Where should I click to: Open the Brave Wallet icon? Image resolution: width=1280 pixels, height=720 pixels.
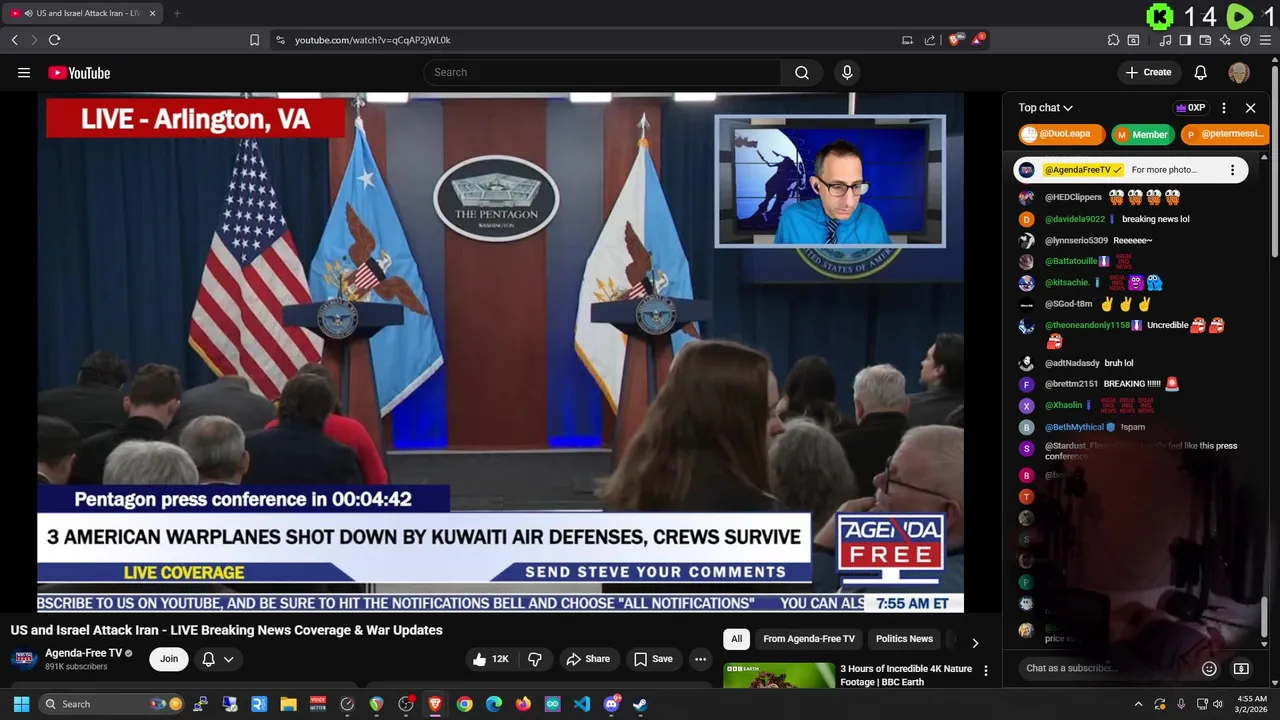pos(1205,40)
